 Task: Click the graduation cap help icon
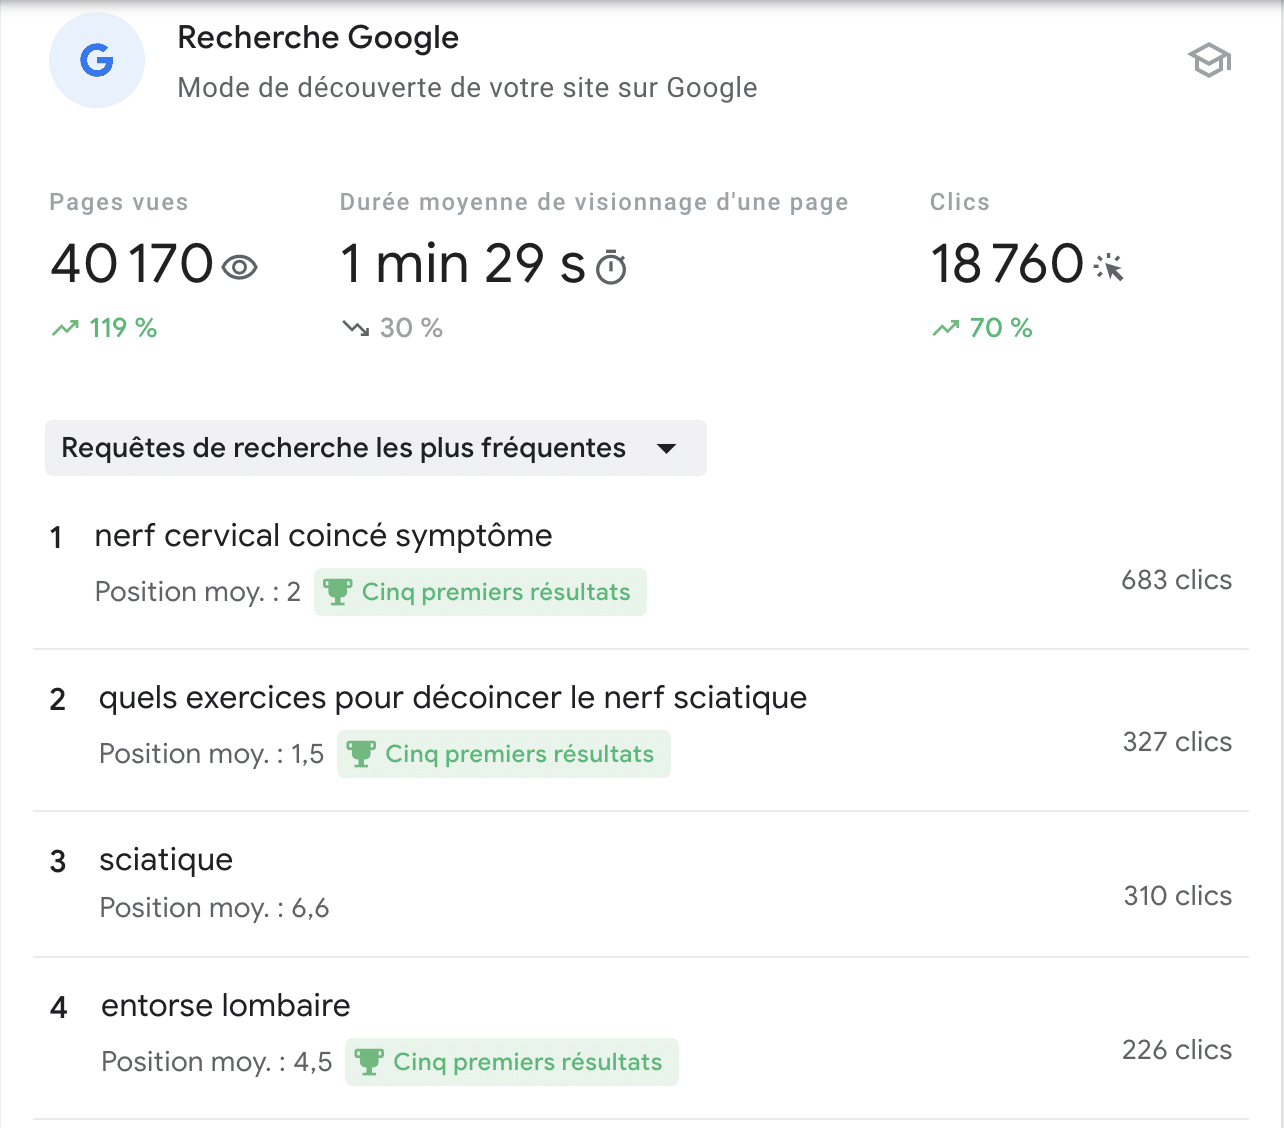tap(1209, 61)
